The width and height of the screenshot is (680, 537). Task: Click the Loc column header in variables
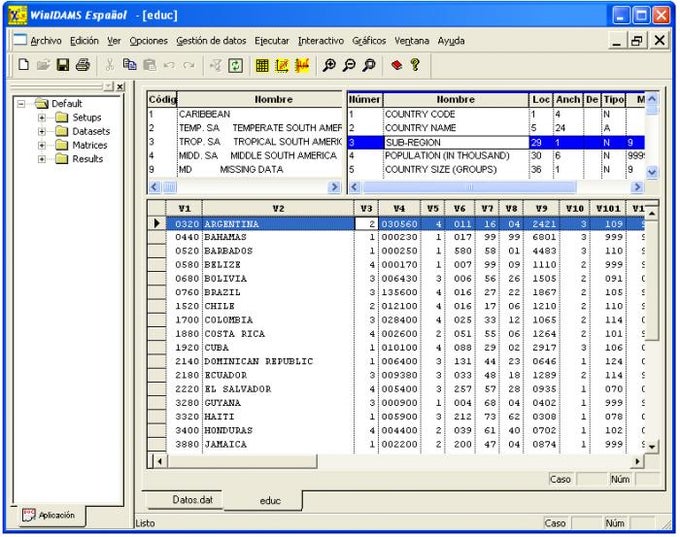(541, 99)
